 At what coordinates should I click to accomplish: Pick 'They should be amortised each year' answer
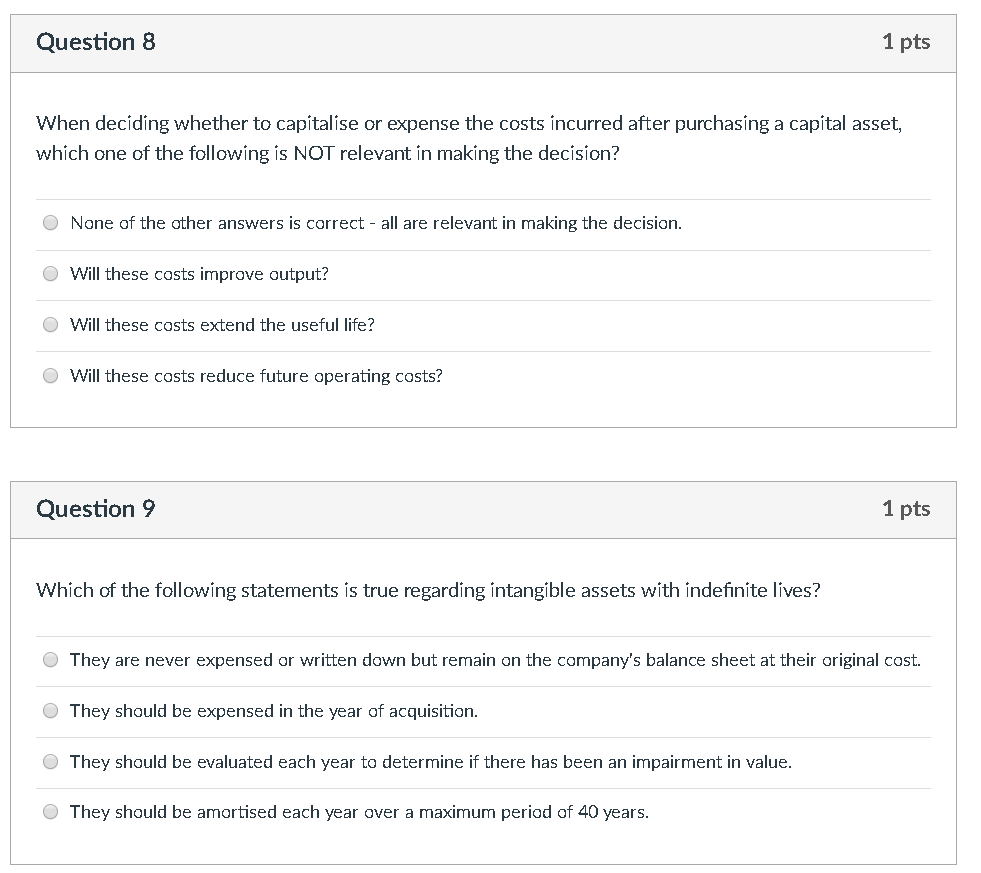(50, 811)
